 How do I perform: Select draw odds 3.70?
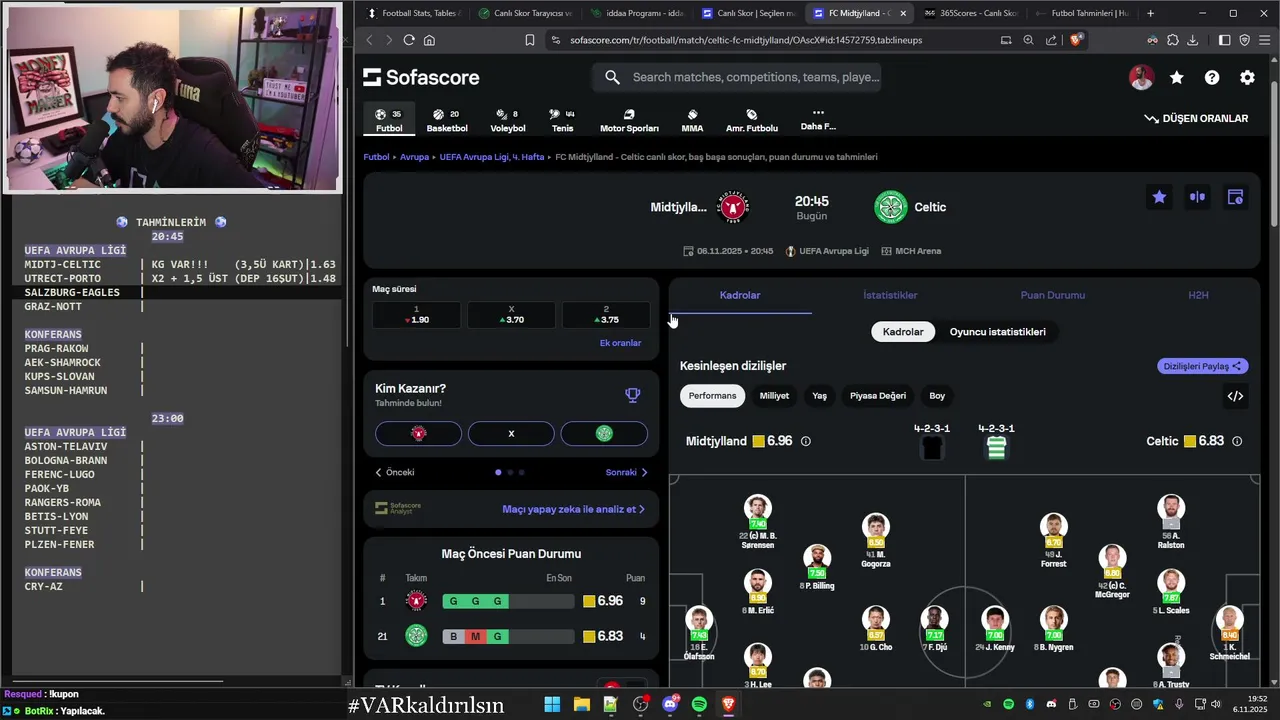(x=511, y=315)
